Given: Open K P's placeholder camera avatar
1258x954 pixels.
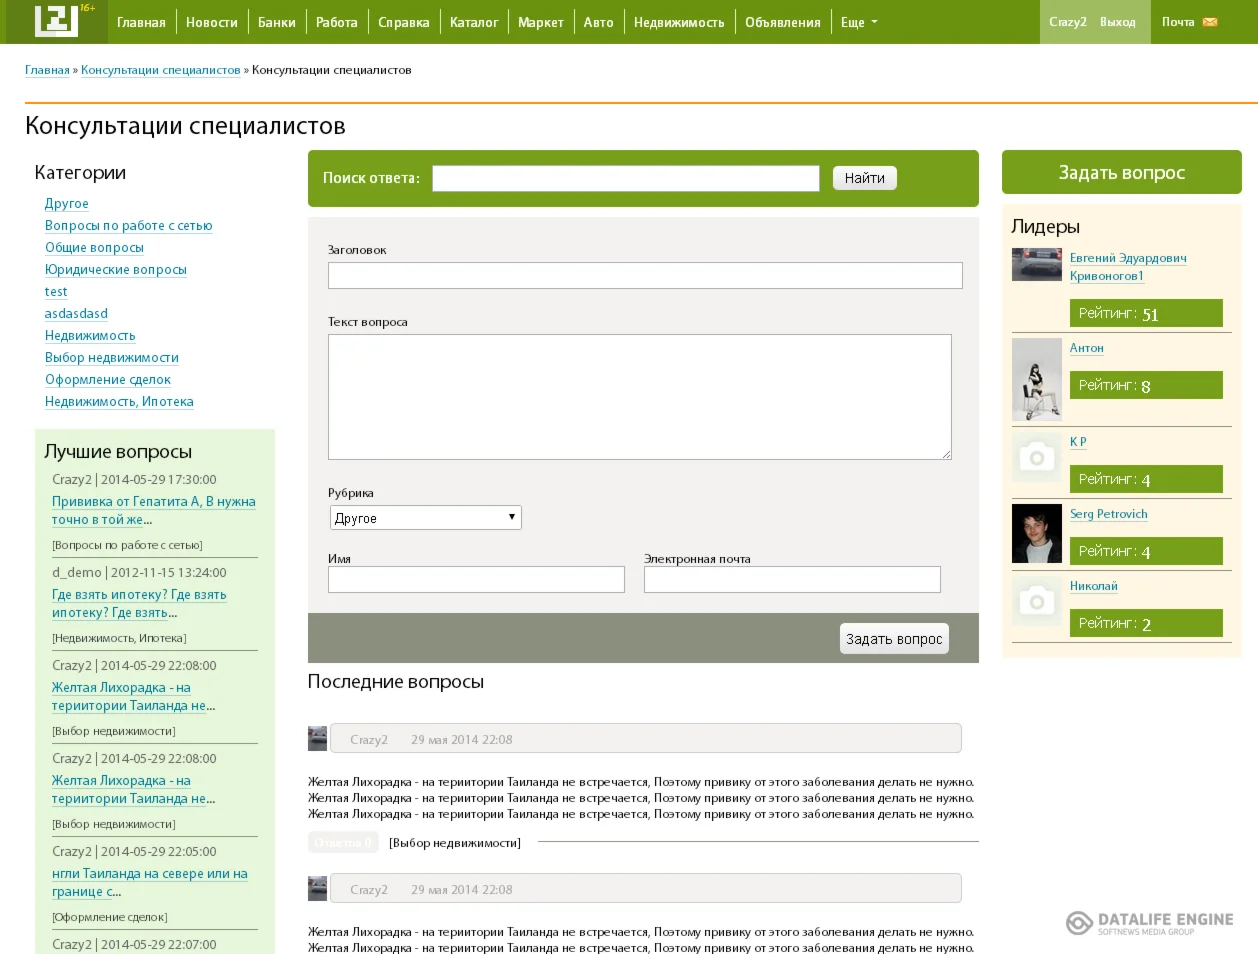Looking at the screenshot, I should (1037, 457).
